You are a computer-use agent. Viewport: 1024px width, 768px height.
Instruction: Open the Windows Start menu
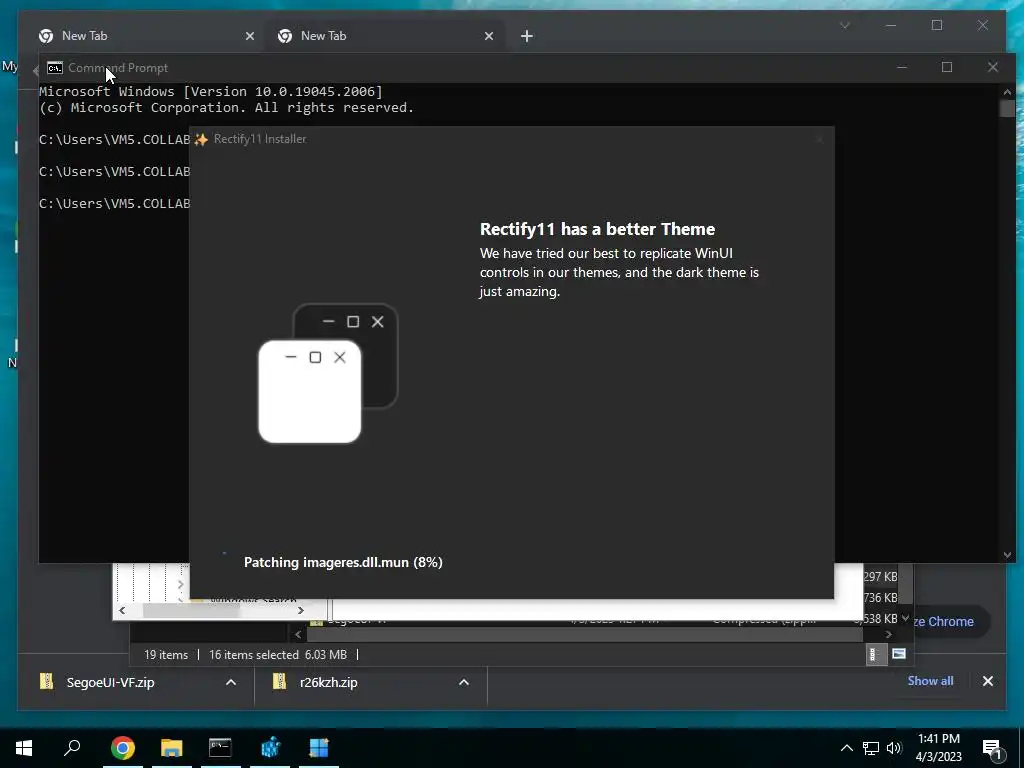24,748
